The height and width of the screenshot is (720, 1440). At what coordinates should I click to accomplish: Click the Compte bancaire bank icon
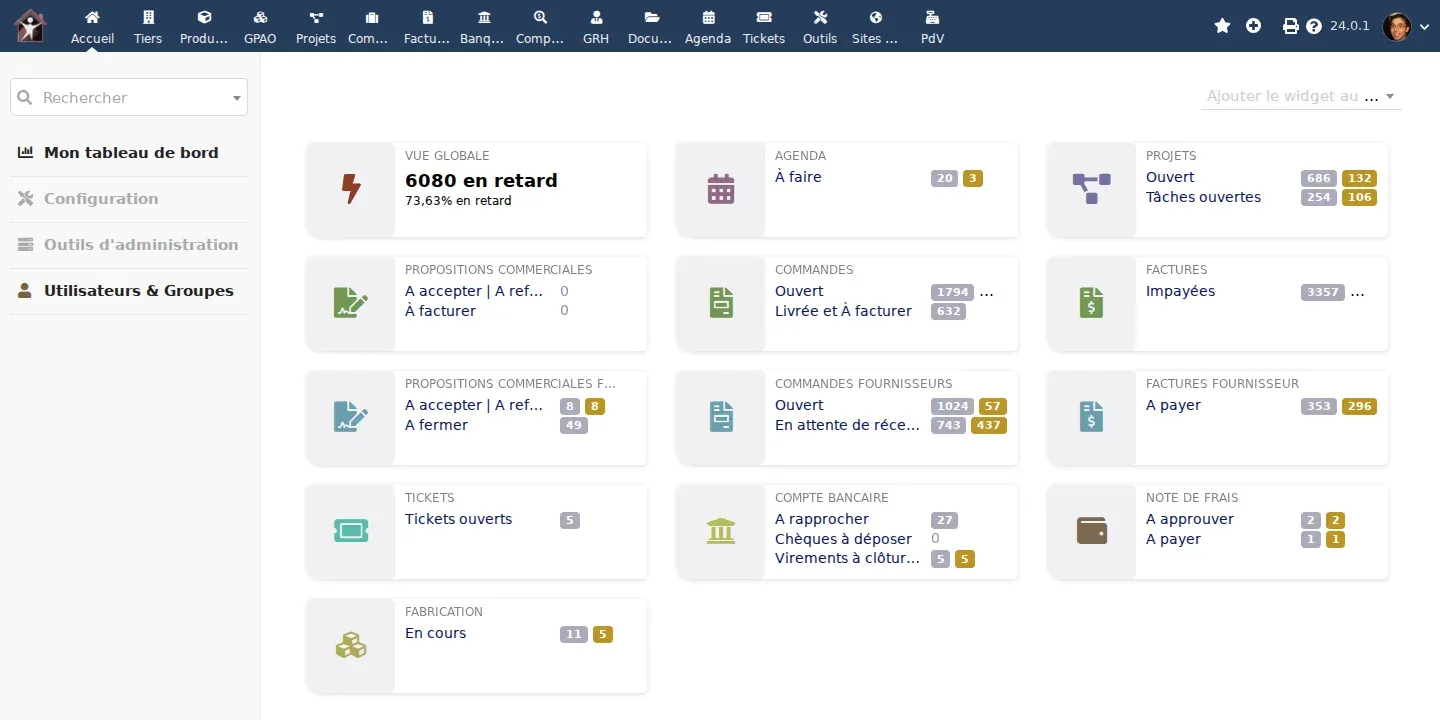point(721,531)
